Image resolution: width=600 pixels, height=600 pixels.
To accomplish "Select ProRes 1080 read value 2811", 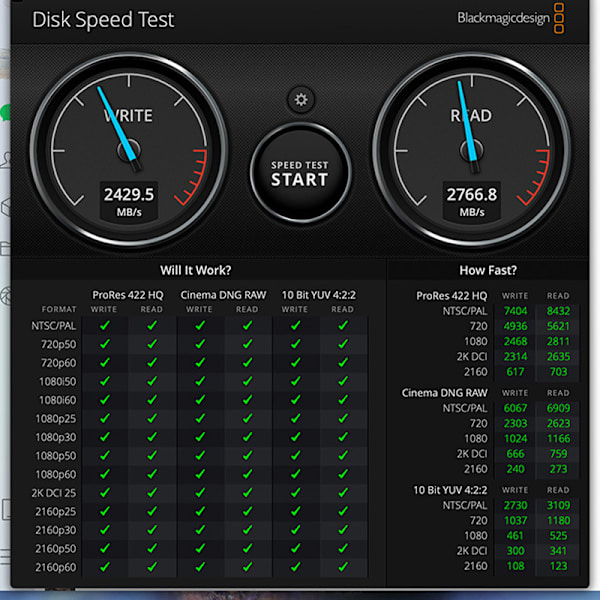I will click(x=558, y=341).
